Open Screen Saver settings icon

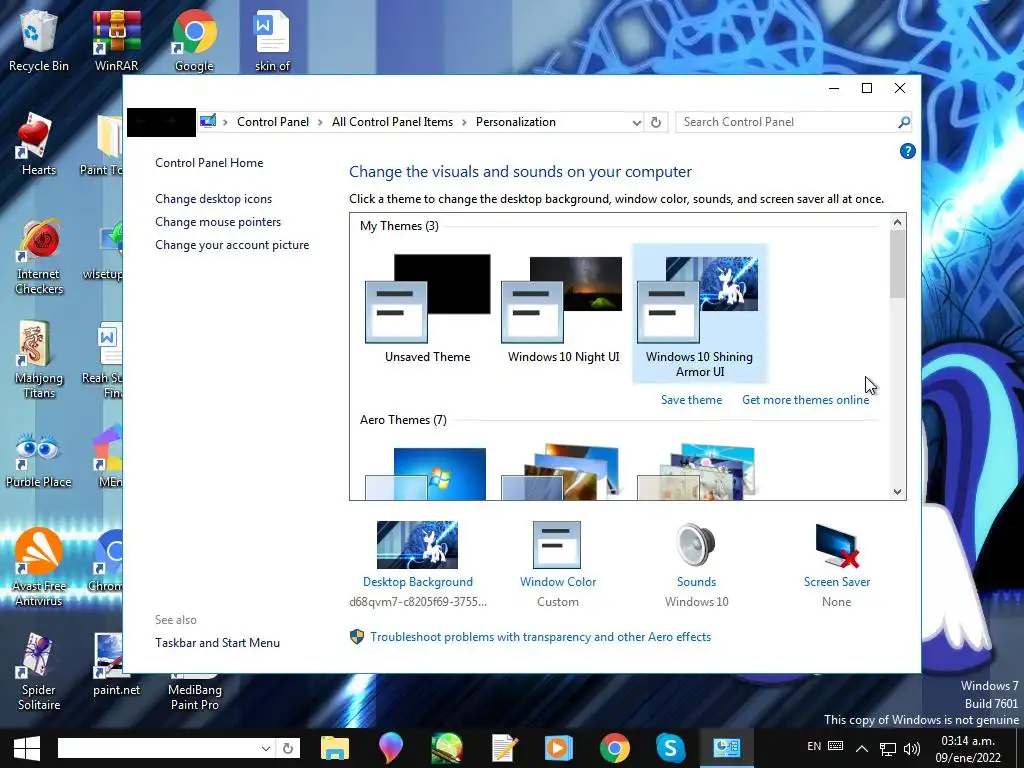(x=837, y=545)
